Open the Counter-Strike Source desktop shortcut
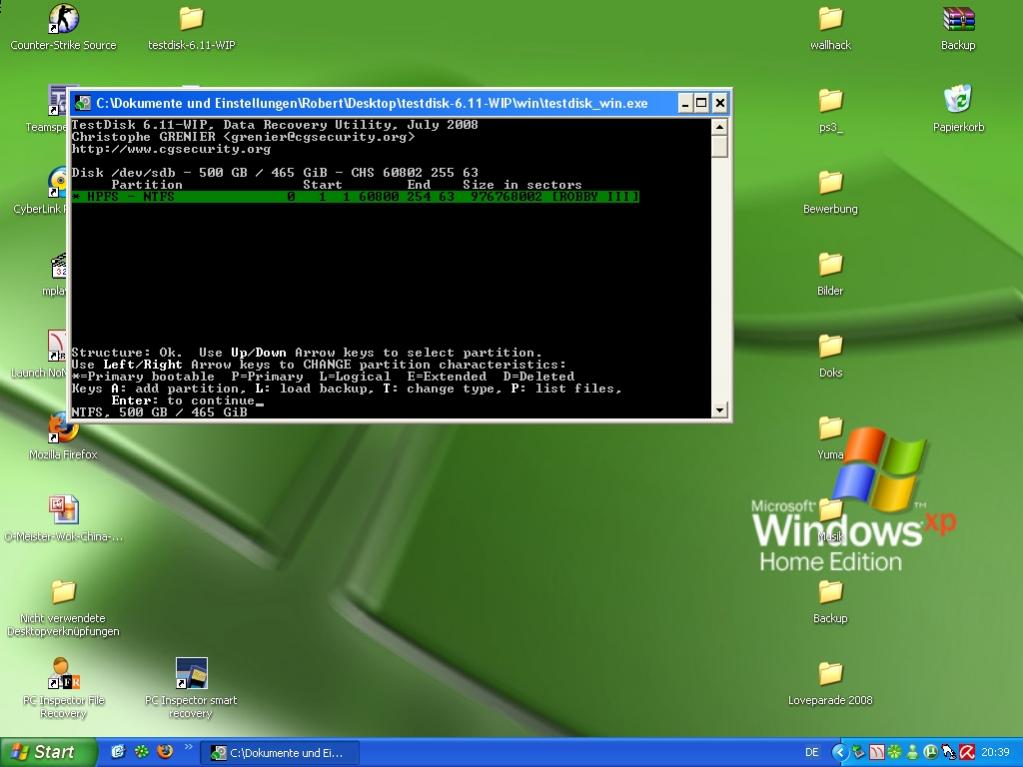1023x767 pixels. pos(63,27)
